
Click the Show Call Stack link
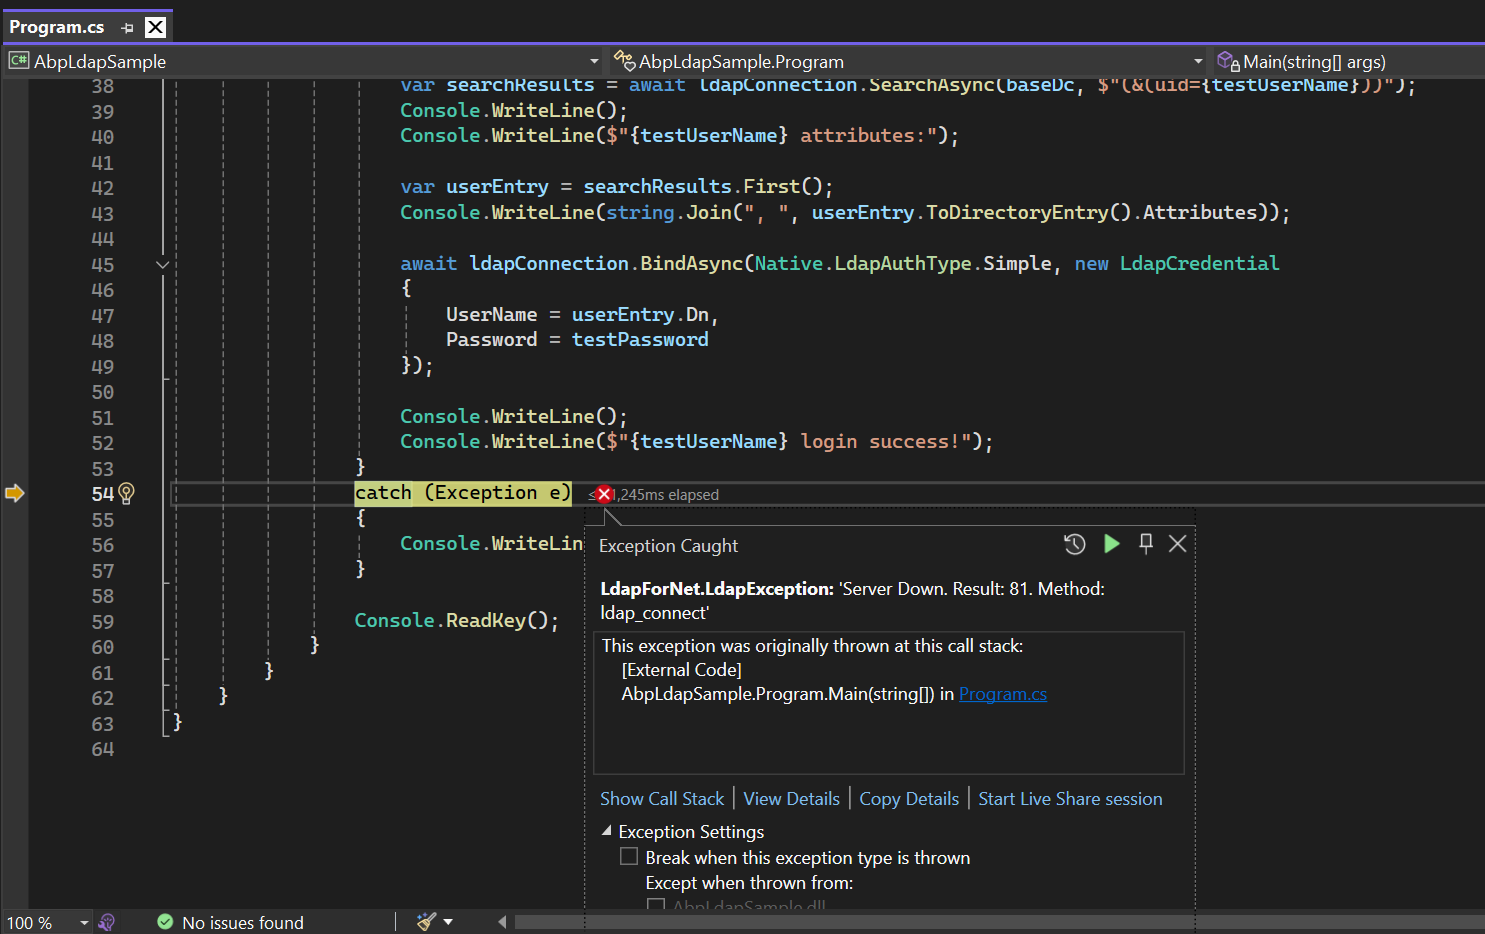click(661, 799)
